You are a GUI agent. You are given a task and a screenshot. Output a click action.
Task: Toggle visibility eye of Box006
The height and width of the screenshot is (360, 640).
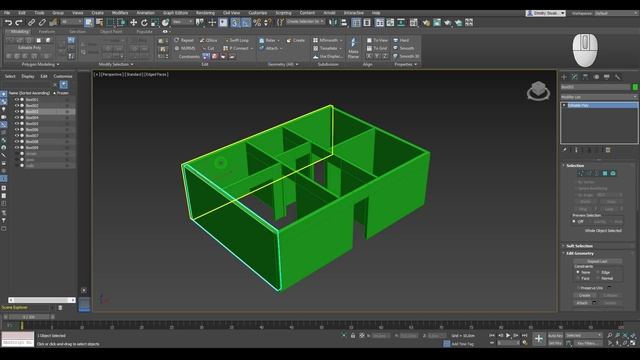pyautogui.click(x=17, y=129)
